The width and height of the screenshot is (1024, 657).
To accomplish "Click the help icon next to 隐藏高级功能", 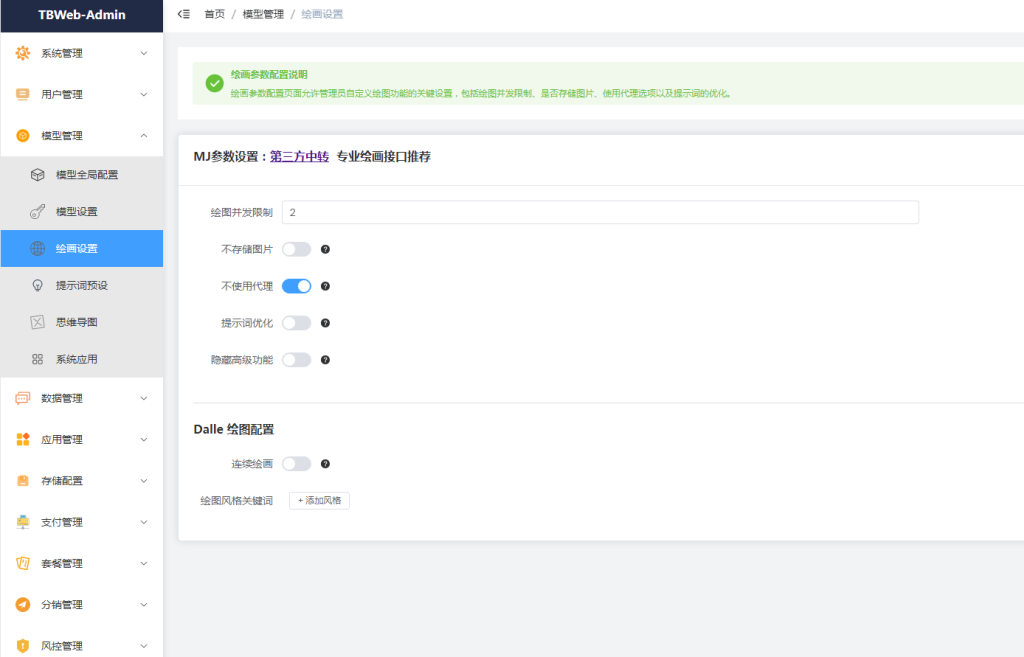I will (x=325, y=360).
